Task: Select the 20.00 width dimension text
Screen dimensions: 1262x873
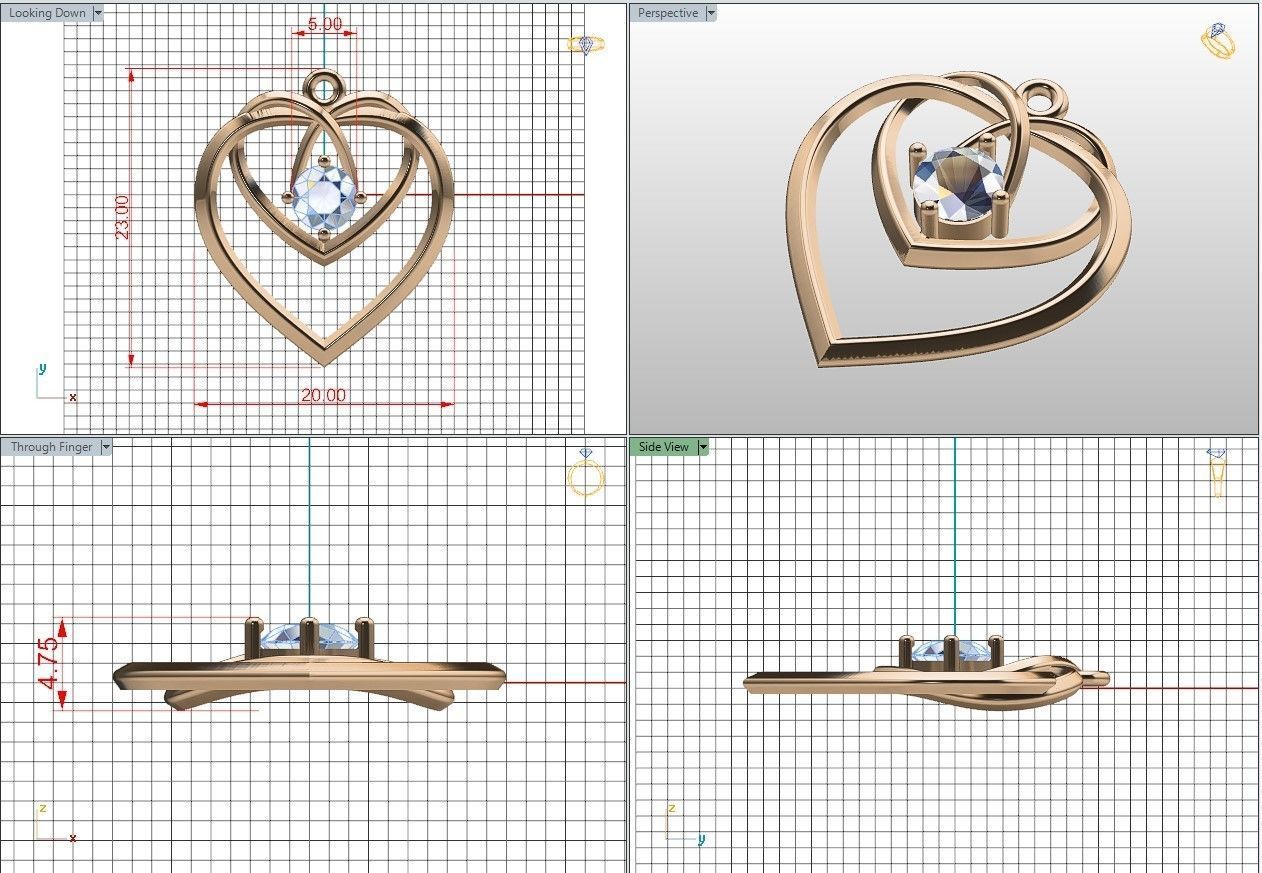Action: click(x=323, y=395)
